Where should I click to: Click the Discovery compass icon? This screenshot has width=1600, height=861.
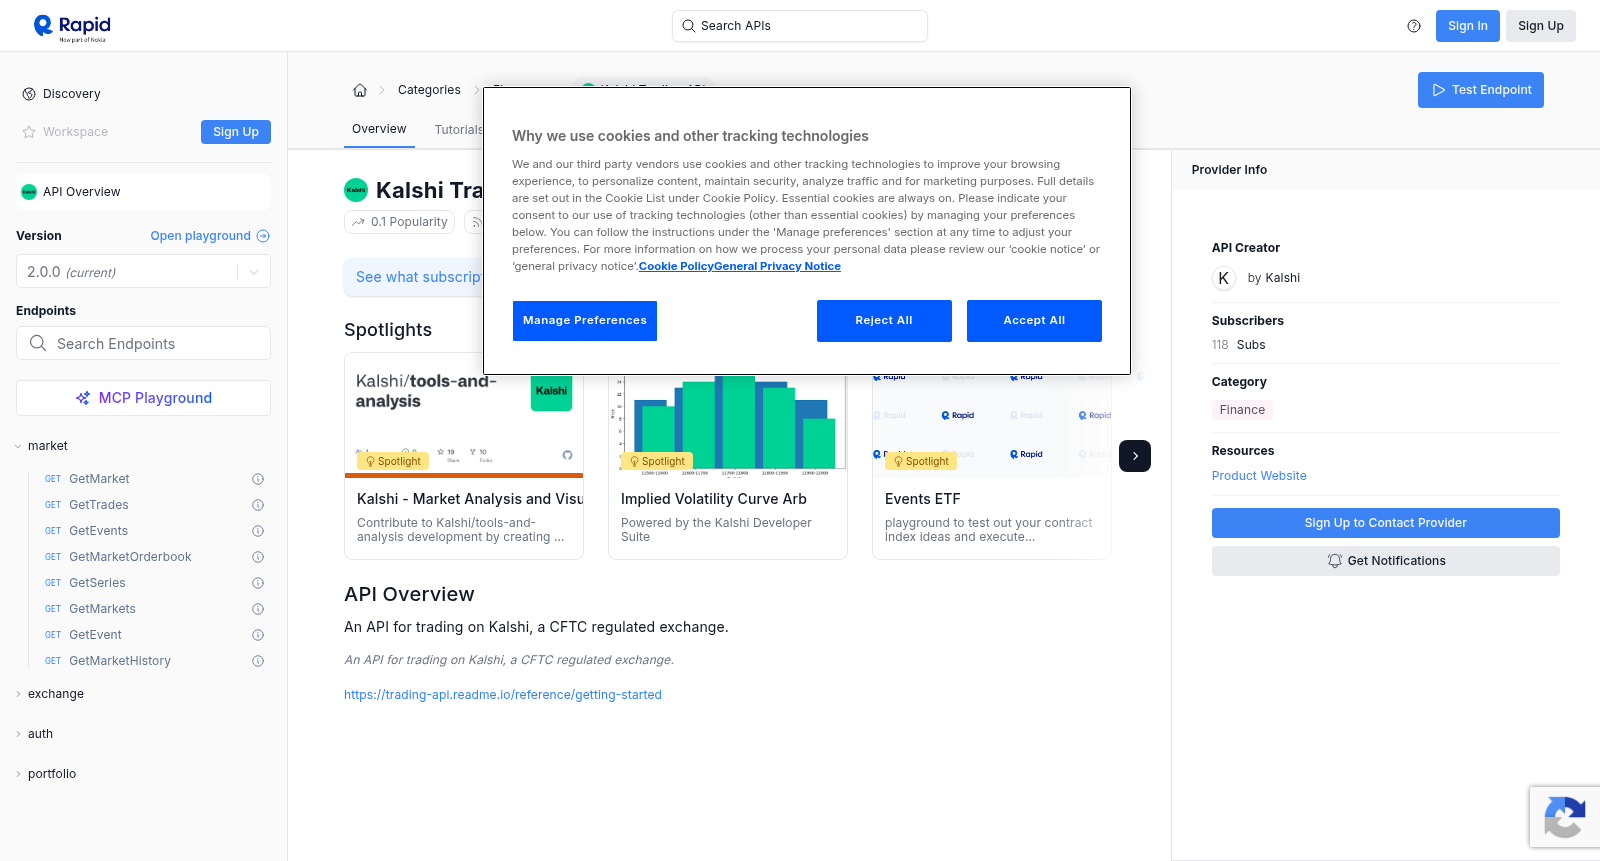pos(29,94)
